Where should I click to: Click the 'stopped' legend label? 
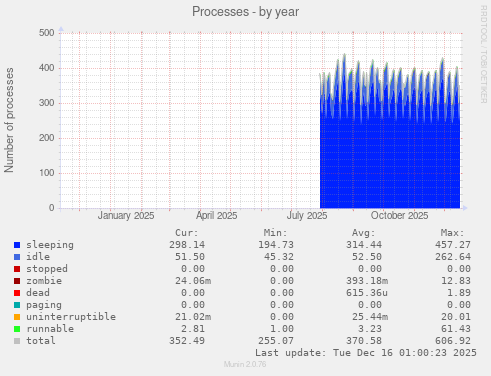click(47, 269)
